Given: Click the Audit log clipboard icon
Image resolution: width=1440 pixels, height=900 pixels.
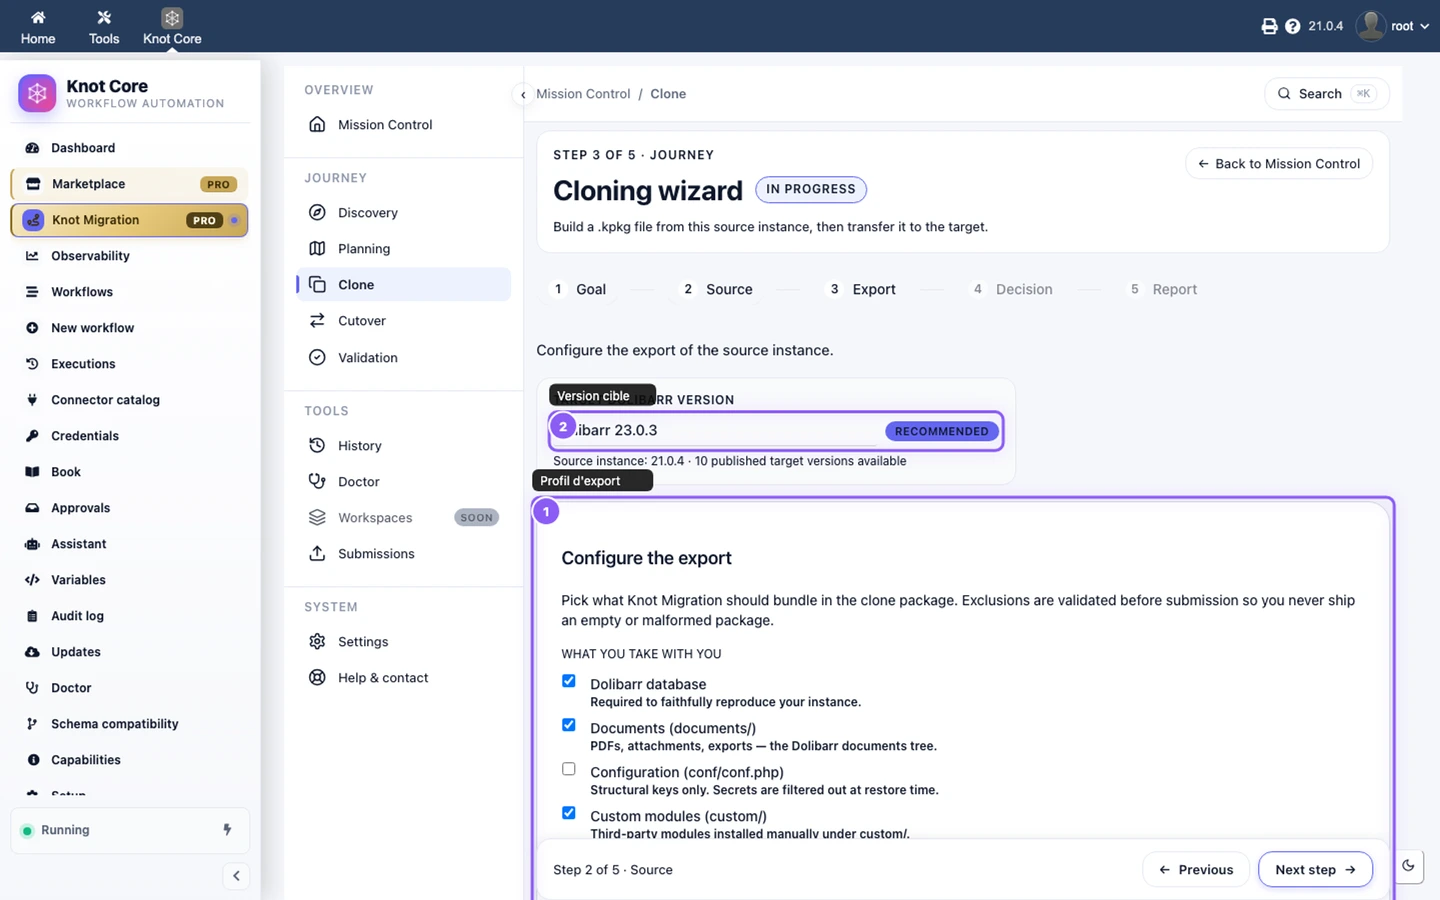Looking at the screenshot, I should coord(32,616).
